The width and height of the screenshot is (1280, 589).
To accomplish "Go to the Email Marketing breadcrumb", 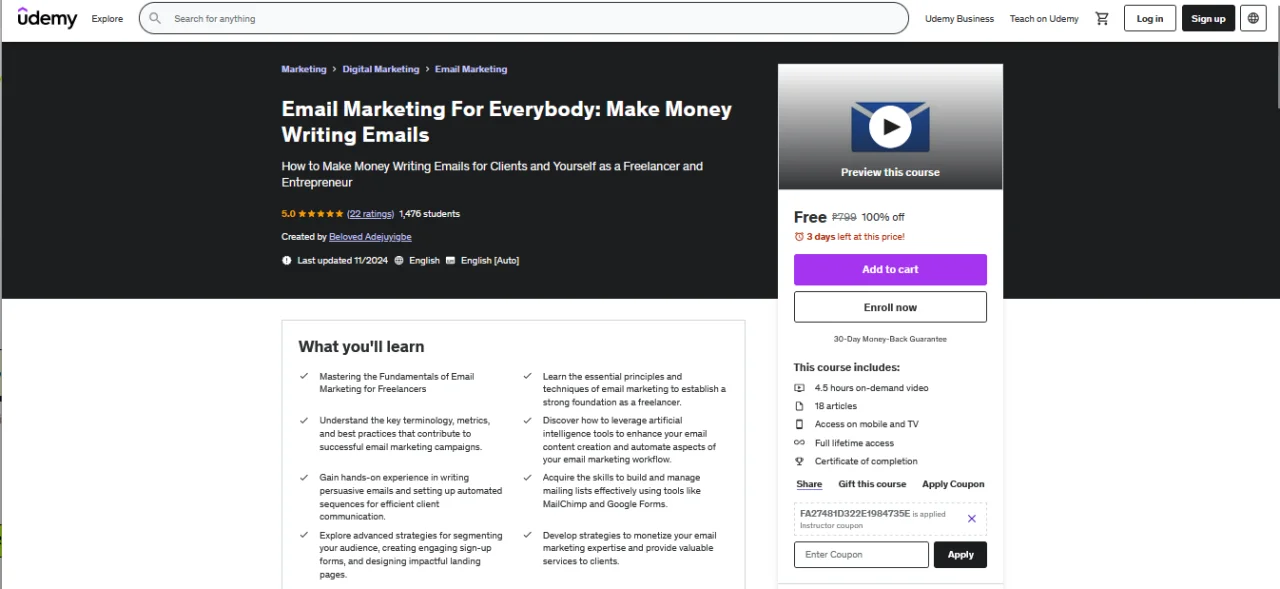I will (471, 70).
